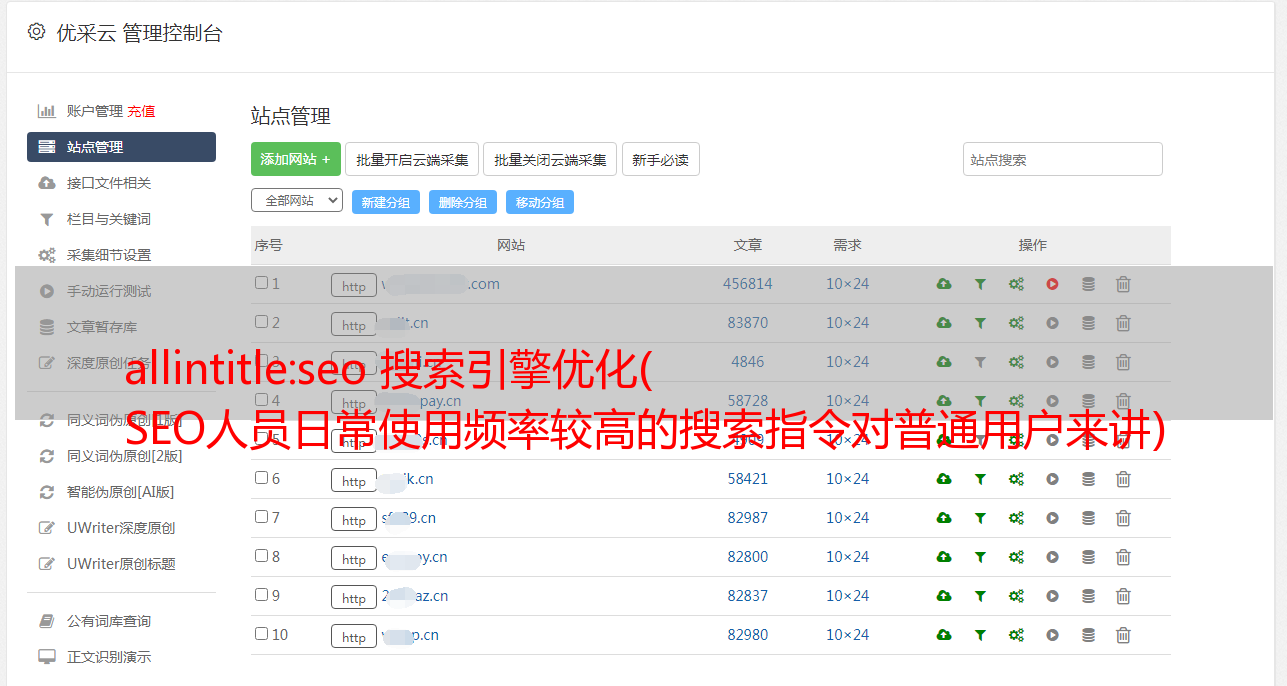Image resolution: width=1287 pixels, height=686 pixels.
Task: Select 站点管理 in the sidebar
Action: [121, 147]
